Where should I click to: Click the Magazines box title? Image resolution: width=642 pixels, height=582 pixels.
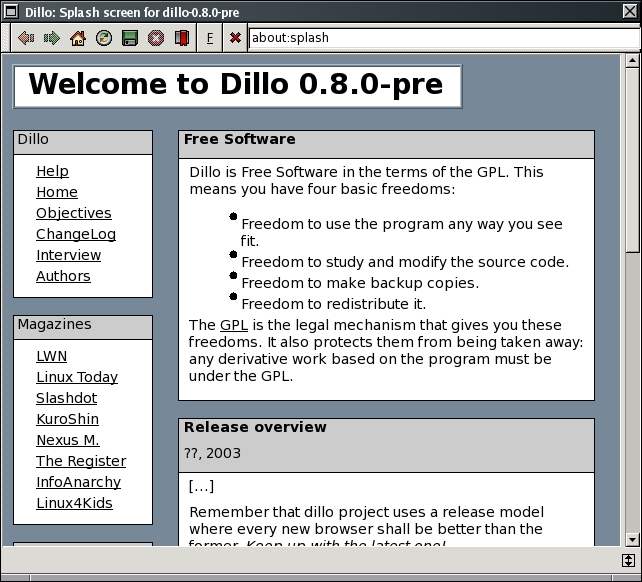(54, 324)
